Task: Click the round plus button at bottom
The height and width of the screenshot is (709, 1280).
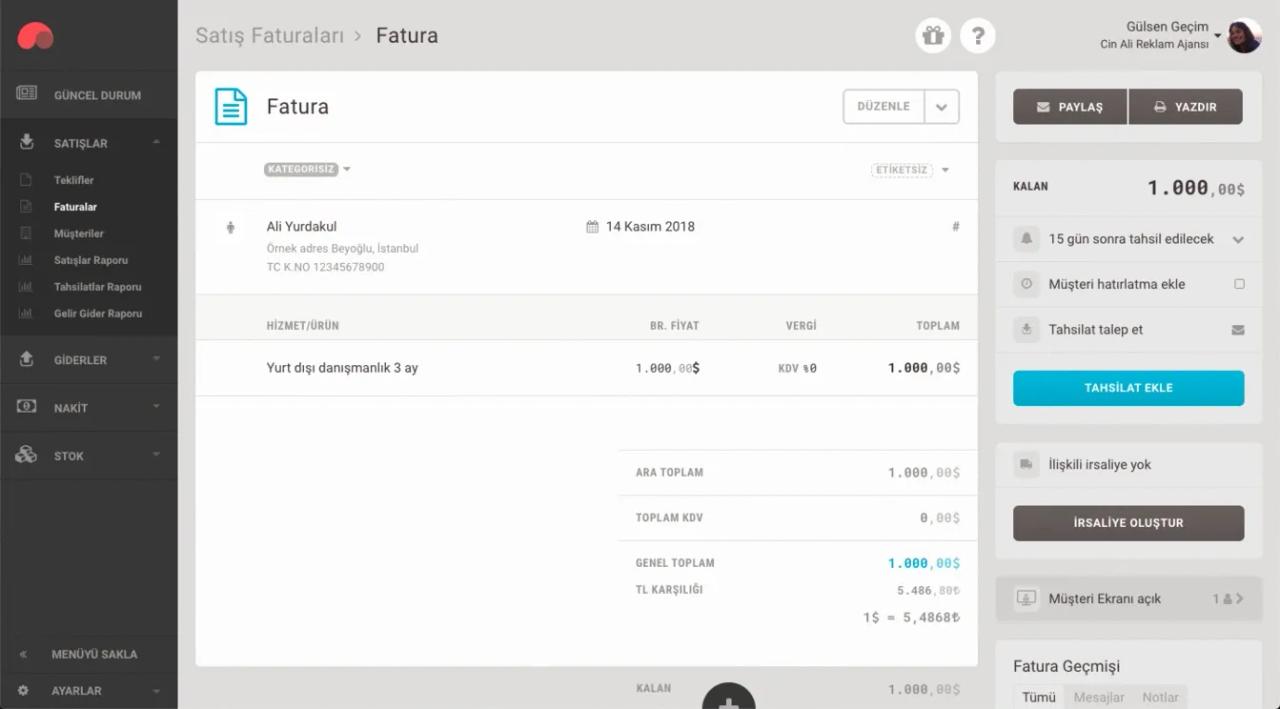Action: tap(728, 699)
